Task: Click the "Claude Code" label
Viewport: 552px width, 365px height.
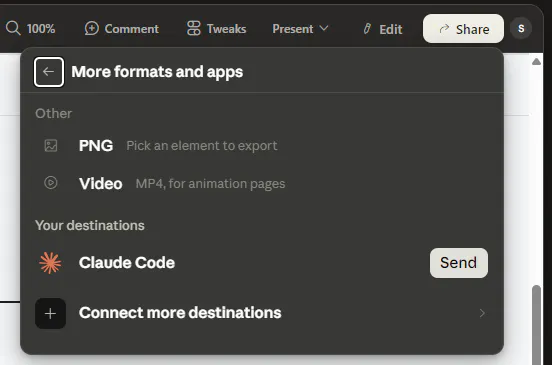Action: pyautogui.click(x=127, y=263)
